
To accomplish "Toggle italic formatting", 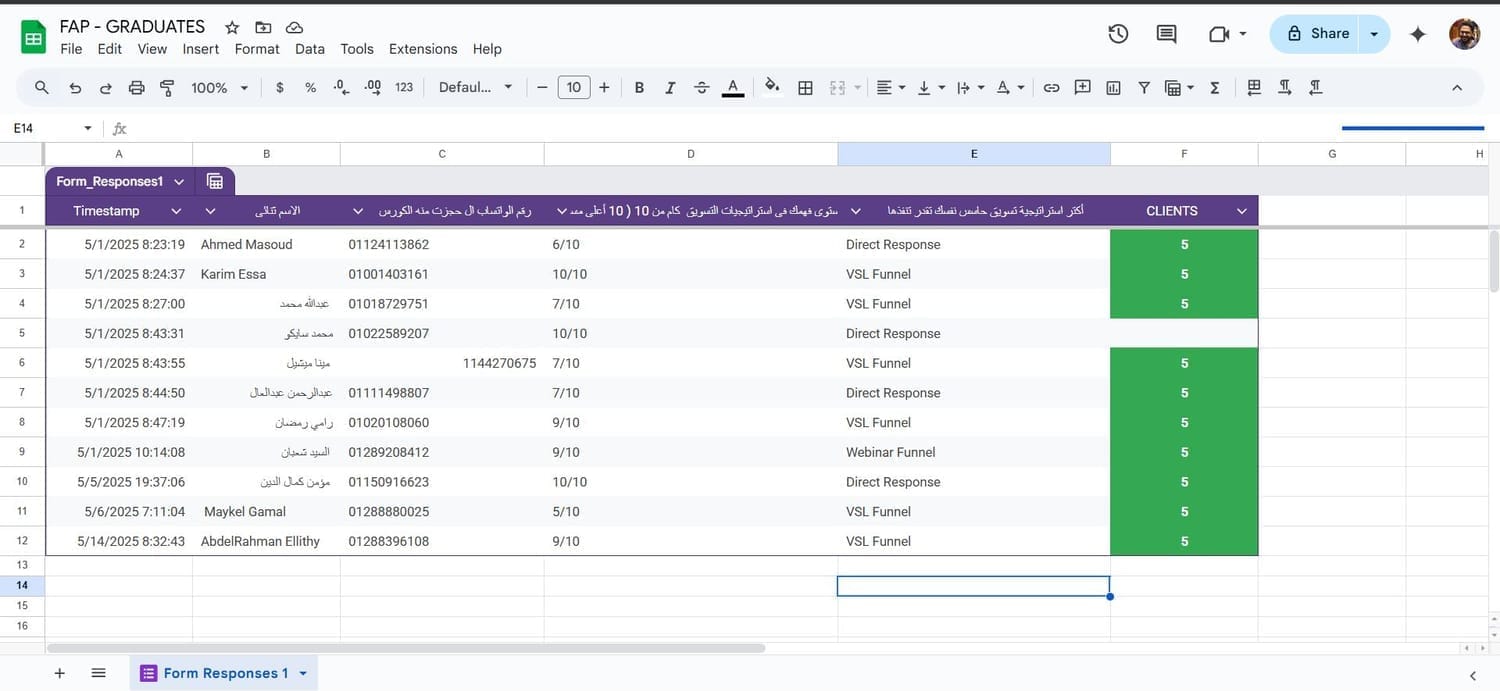I will click(x=670, y=88).
